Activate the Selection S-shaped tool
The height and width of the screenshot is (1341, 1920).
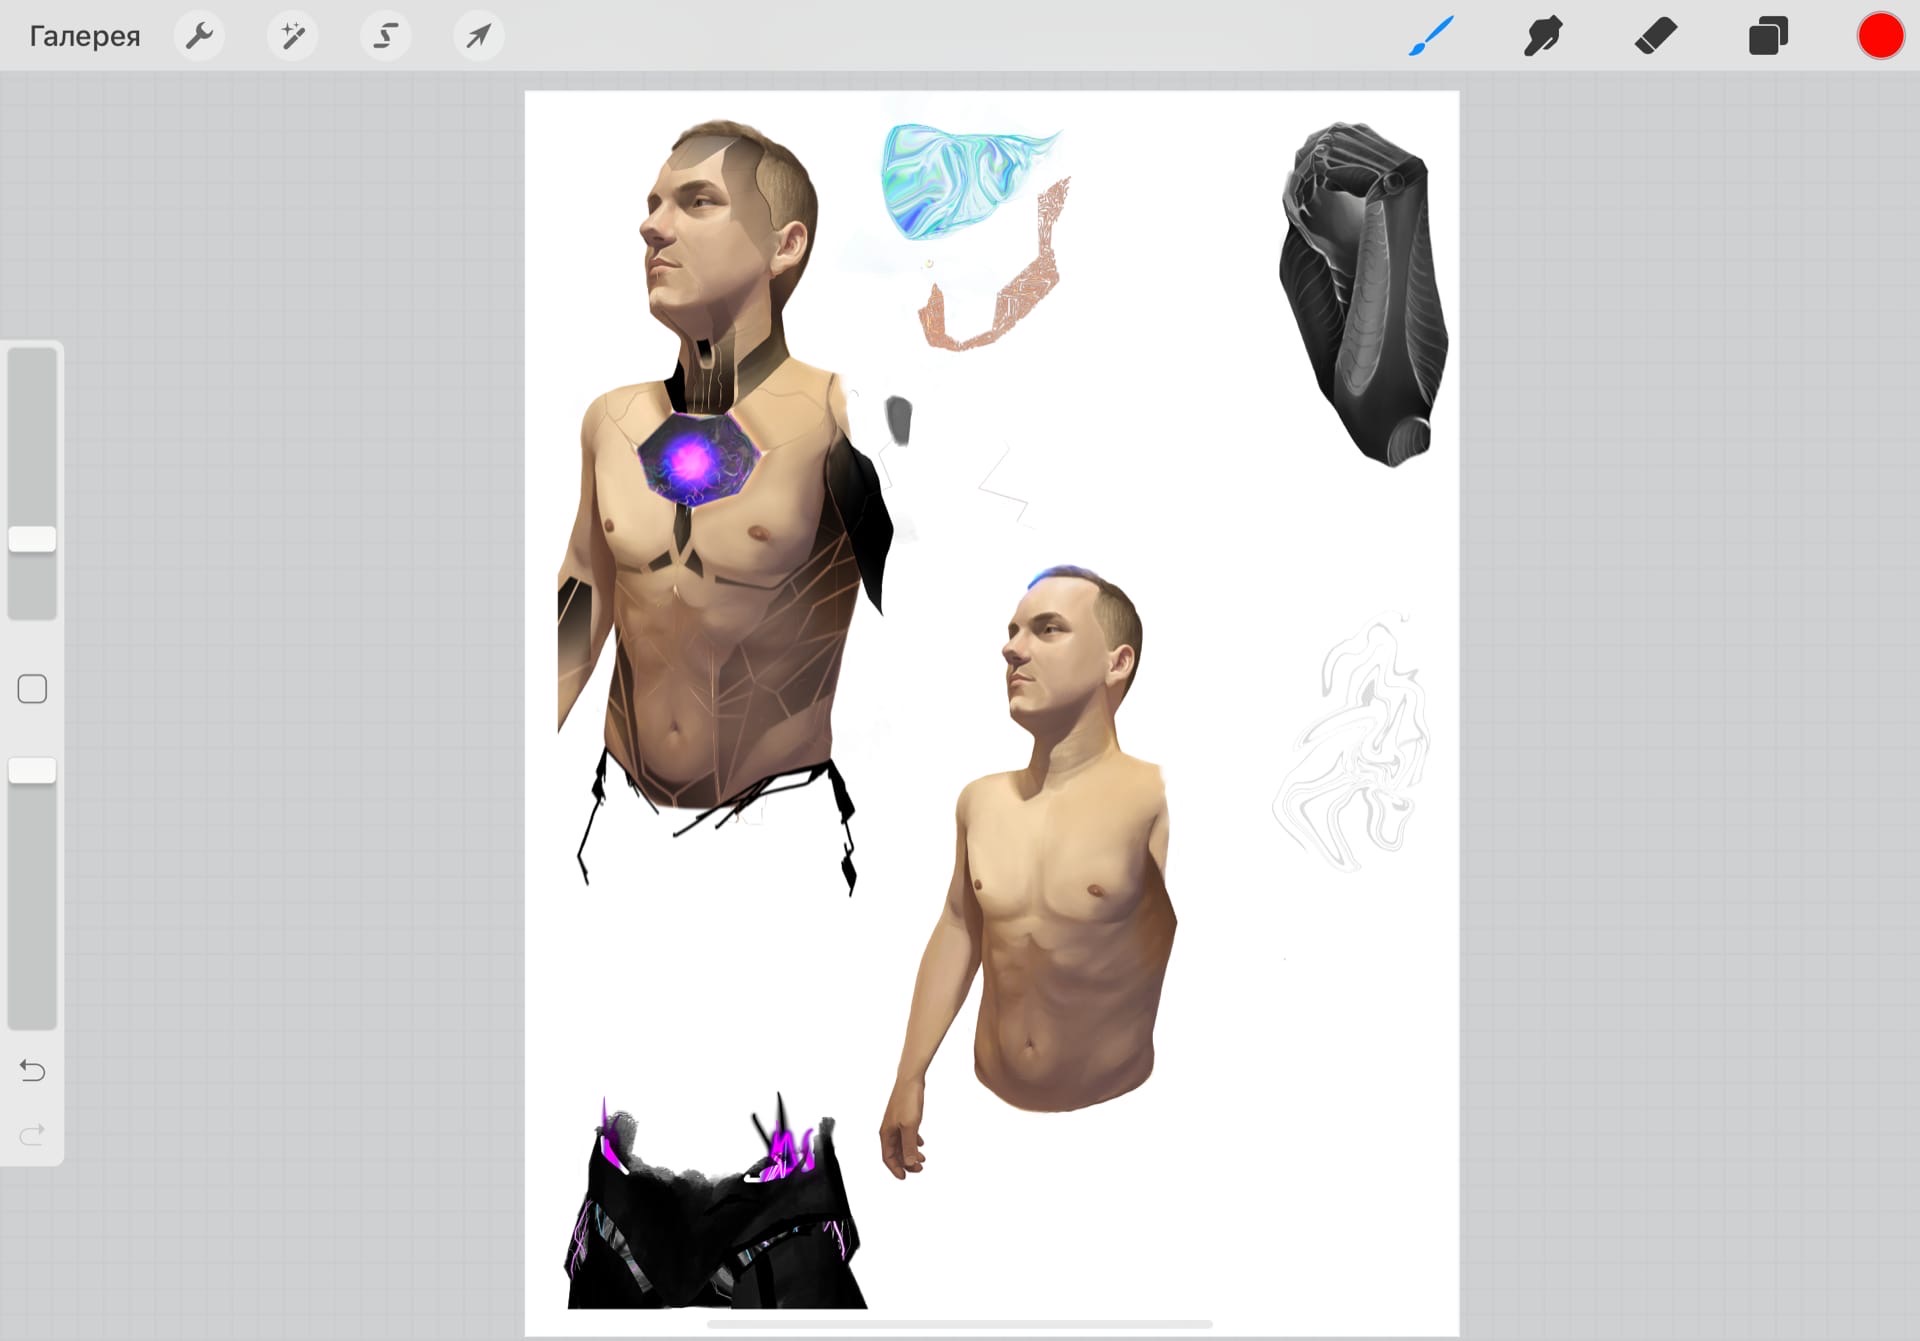pos(385,36)
